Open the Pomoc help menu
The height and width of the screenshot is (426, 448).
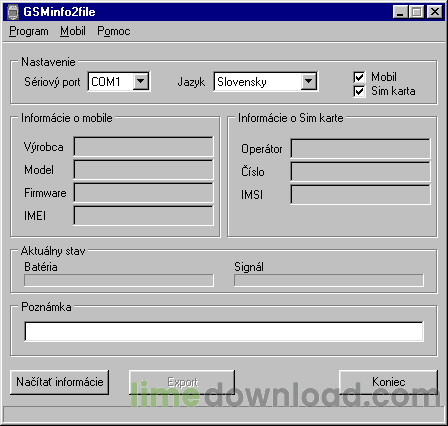click(x=113, y=31)
